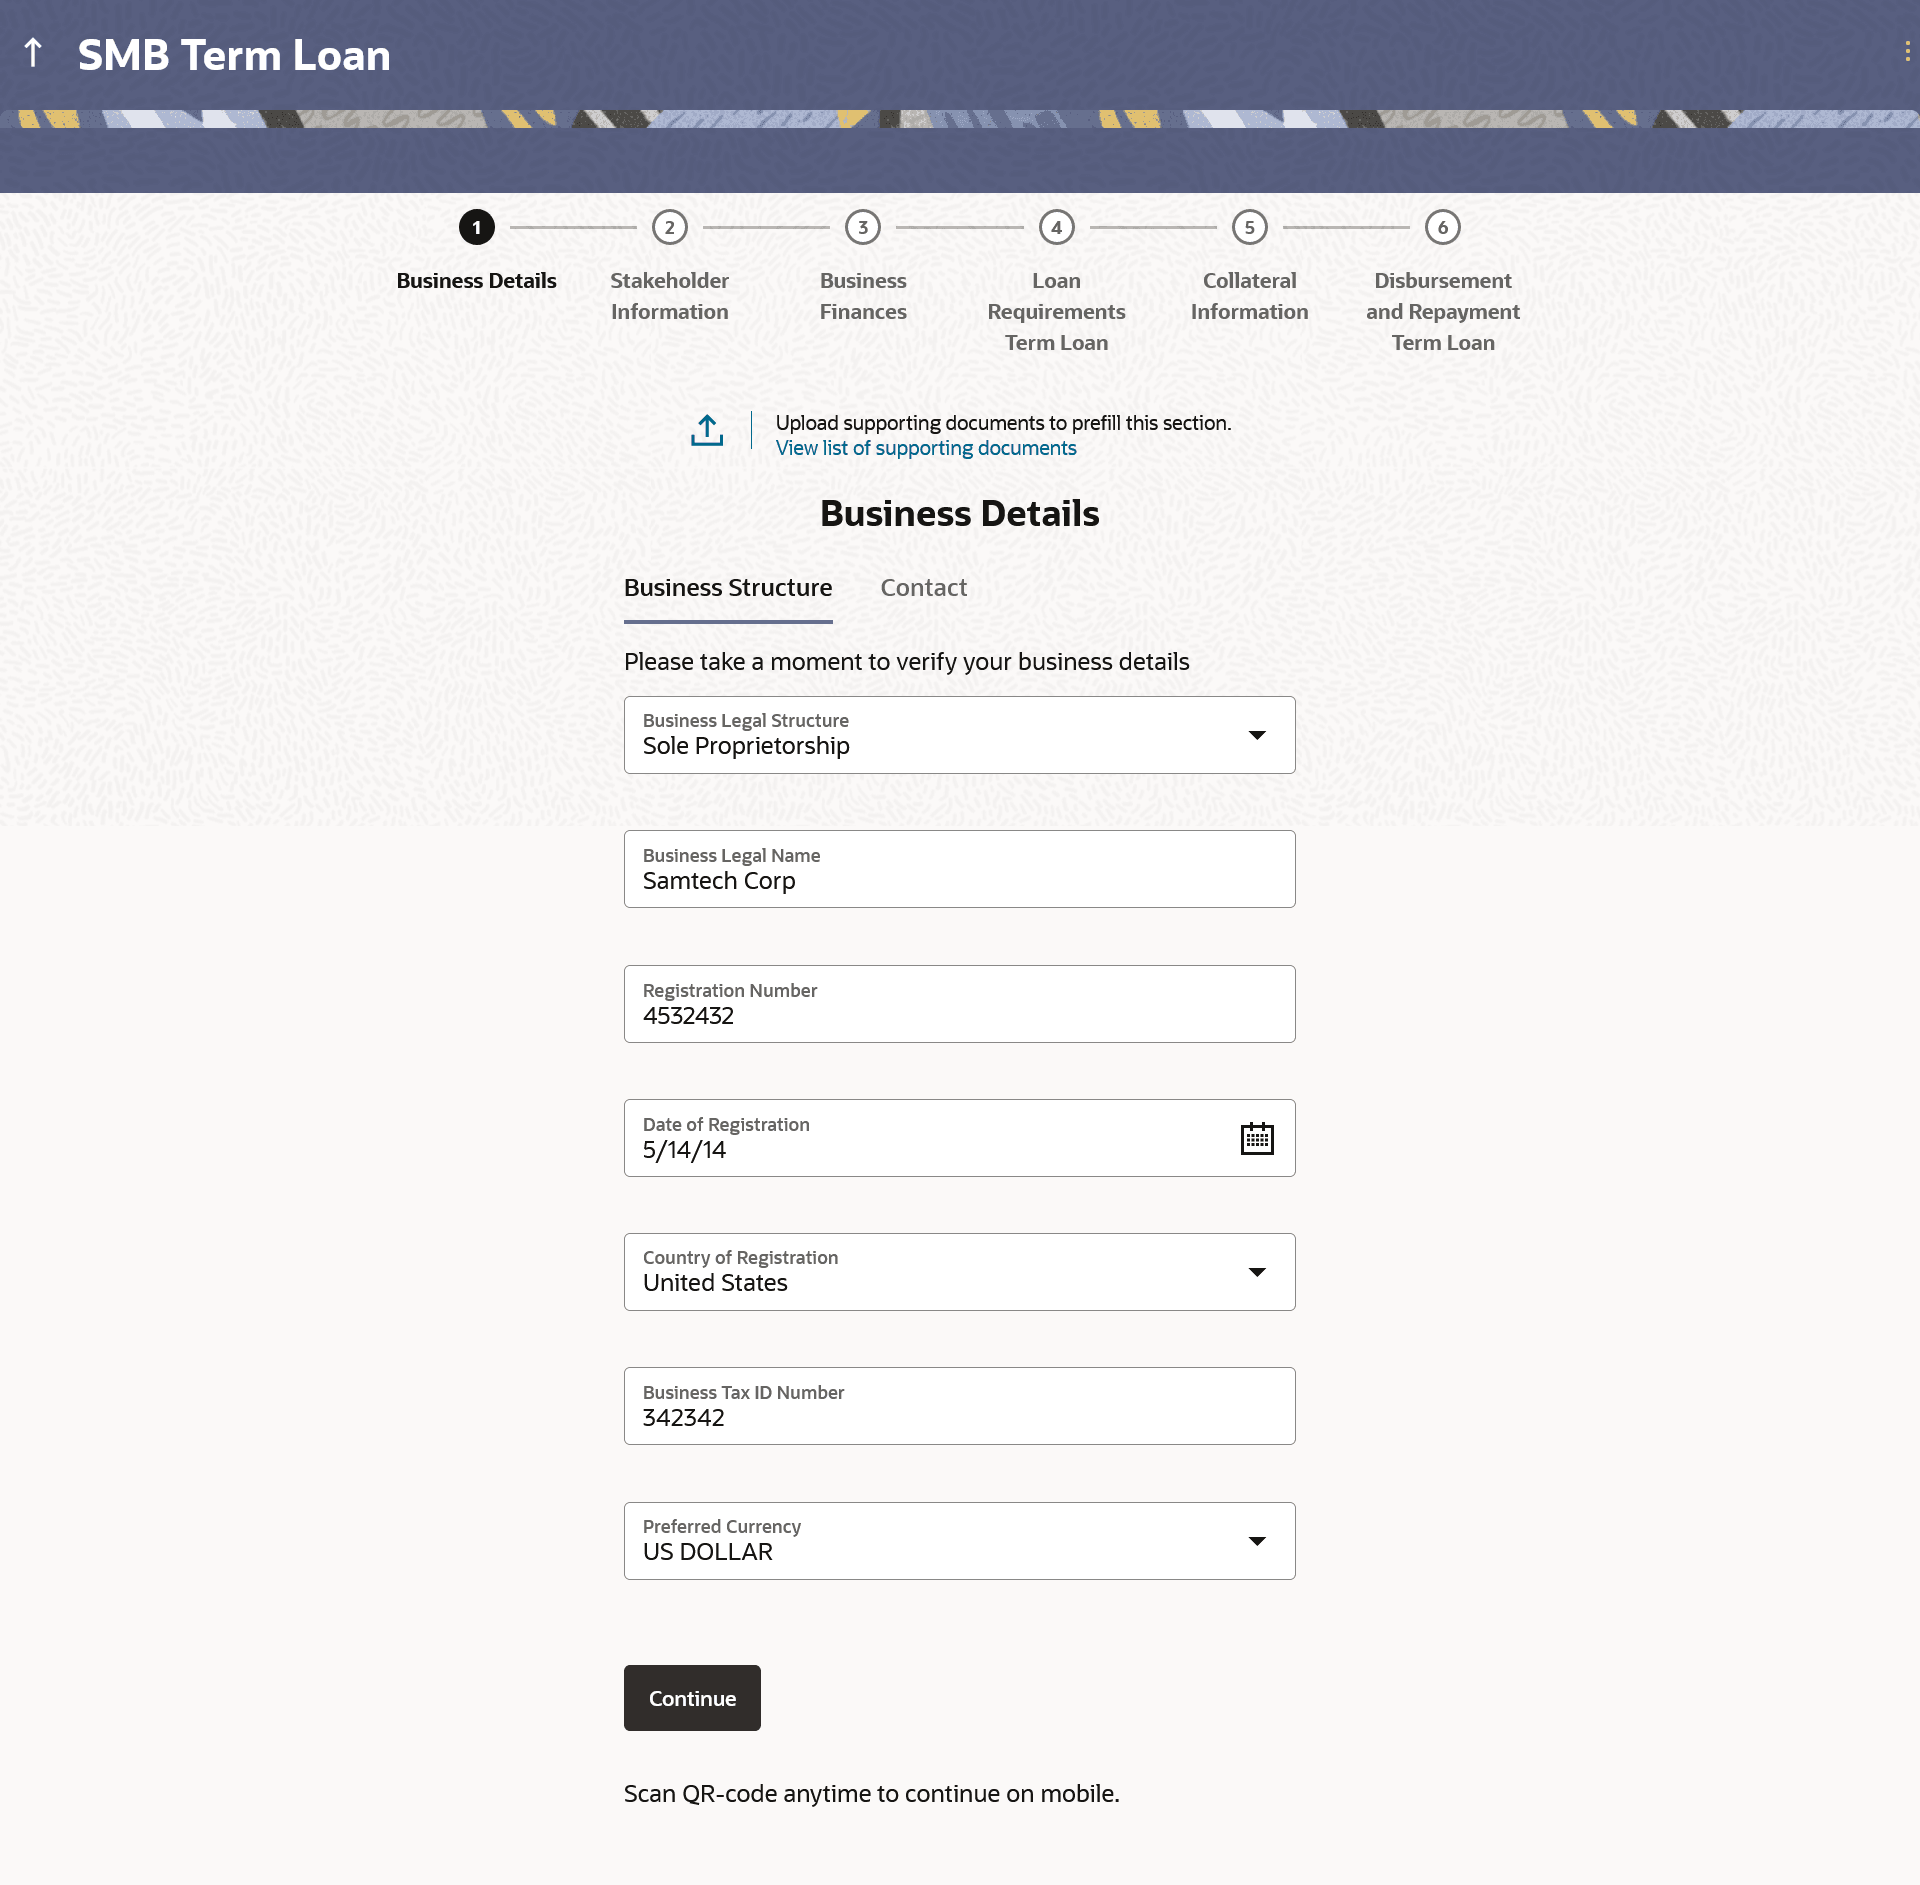The width and height of the screenshot is (1920, 1885).
Task: Go to step 6 Disbursement and Repayment circle
Action: [x=1442, y=227]
